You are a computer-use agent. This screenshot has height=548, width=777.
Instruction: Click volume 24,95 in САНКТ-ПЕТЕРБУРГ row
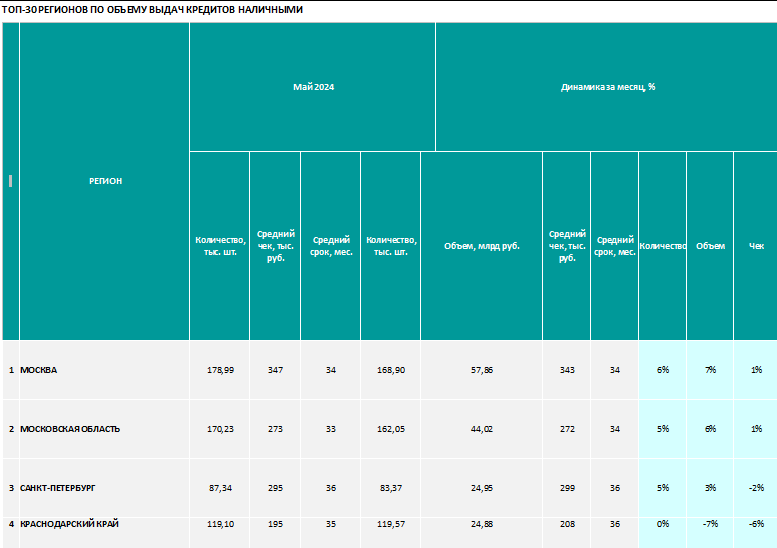click(482, 488)
